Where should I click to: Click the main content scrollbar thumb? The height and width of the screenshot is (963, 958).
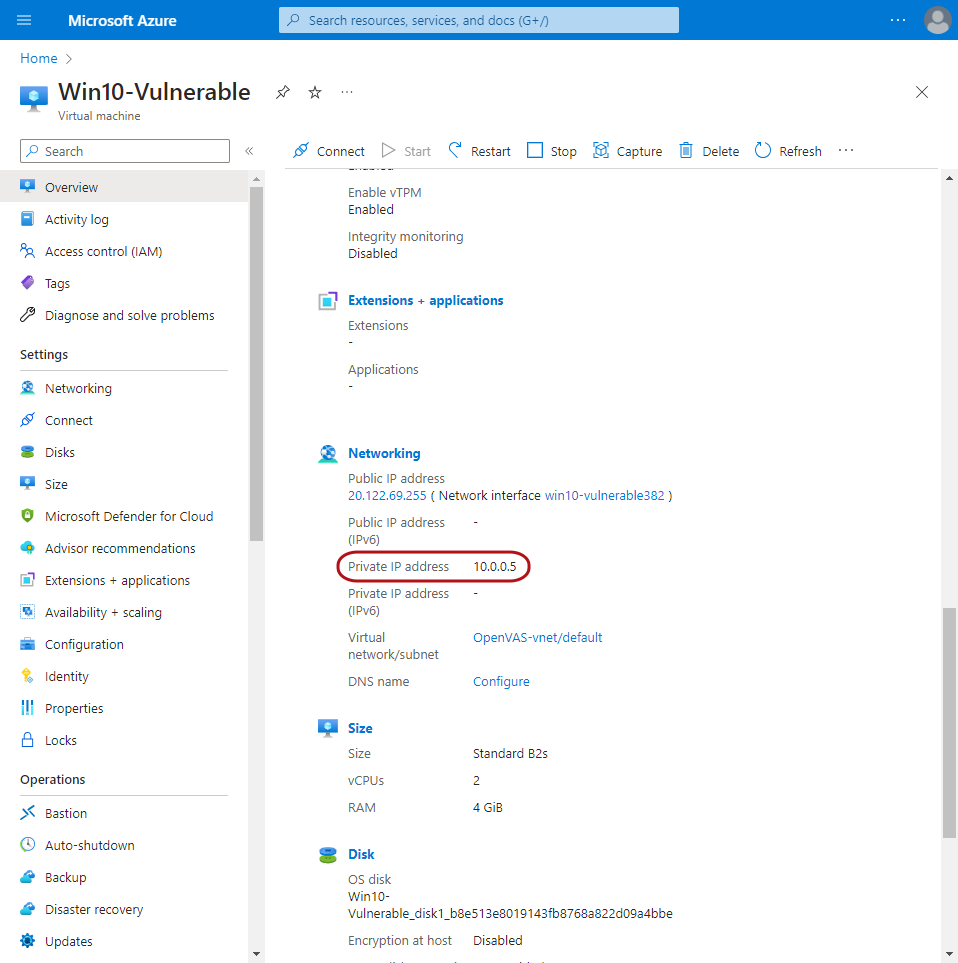(949, 722)
